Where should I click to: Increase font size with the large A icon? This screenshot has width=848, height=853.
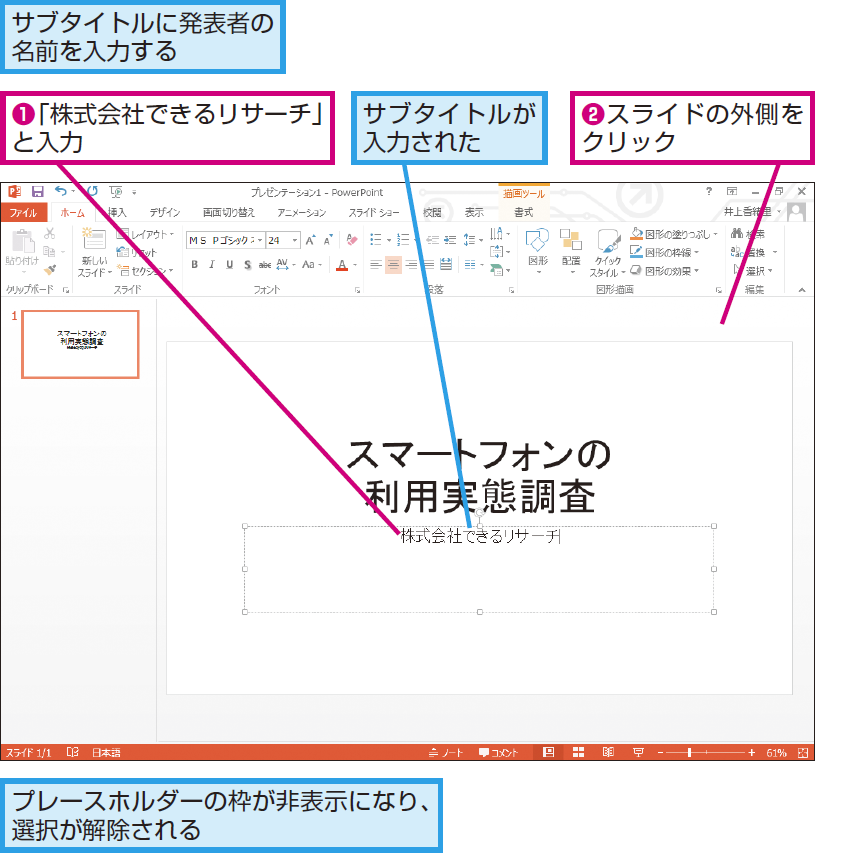click(x=311, y=240)
